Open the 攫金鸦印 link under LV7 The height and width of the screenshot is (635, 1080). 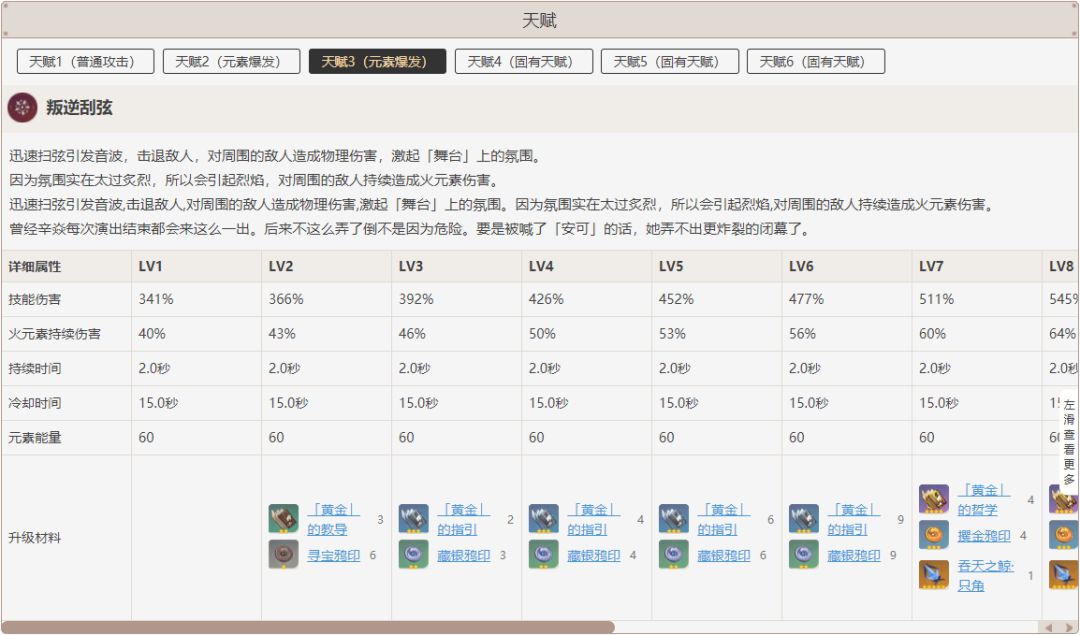(x=984, y=535)
